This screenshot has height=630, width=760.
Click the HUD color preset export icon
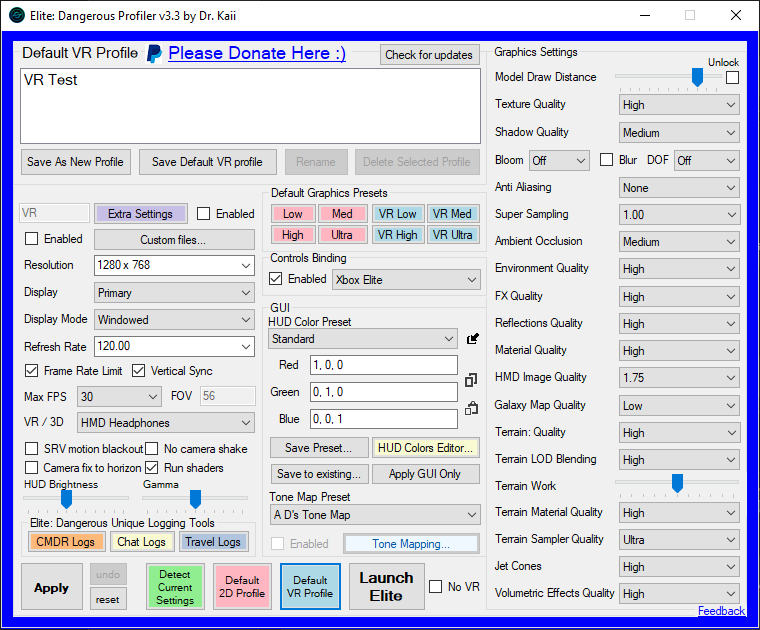pyautogui.click(x=473, y=339)
